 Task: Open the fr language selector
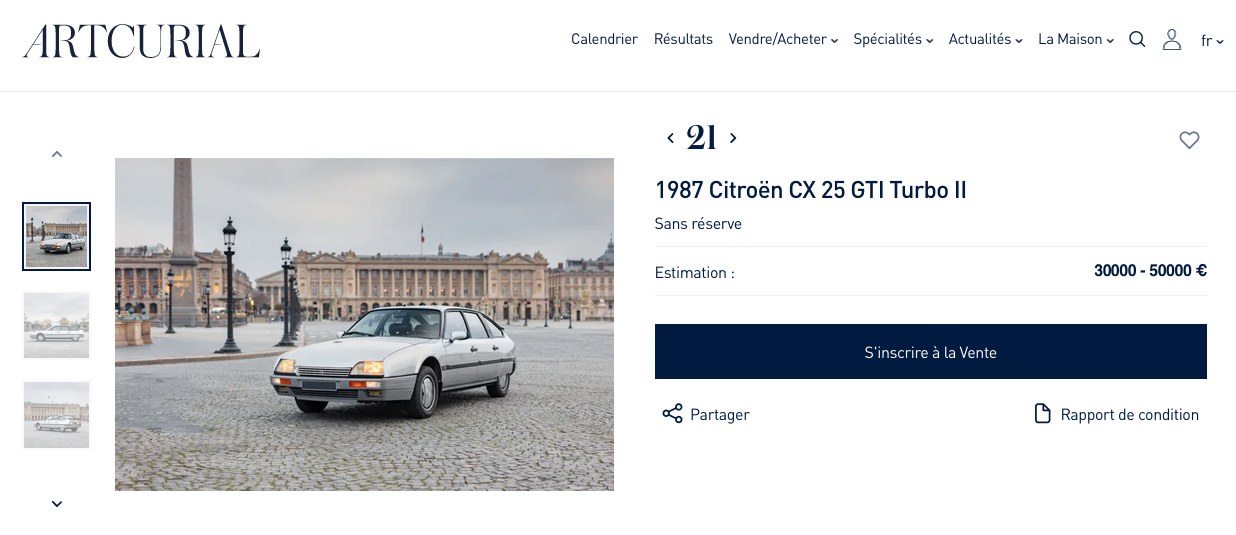click(x=1212, y=41)
